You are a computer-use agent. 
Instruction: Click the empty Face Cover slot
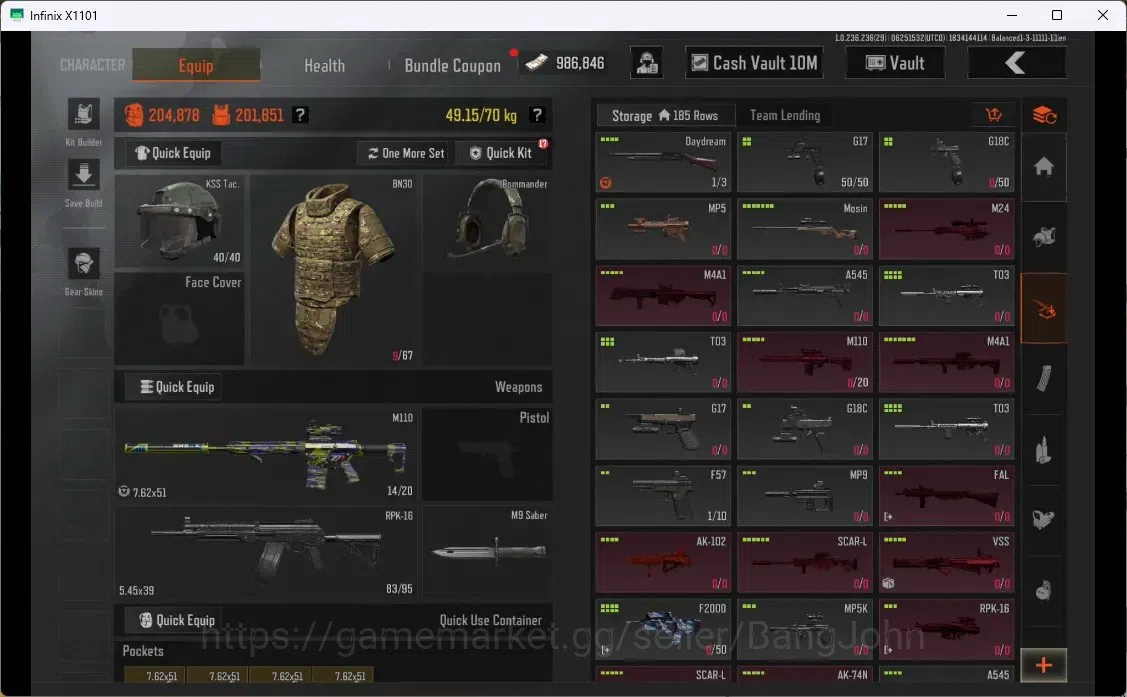click(x=179, y=318)
